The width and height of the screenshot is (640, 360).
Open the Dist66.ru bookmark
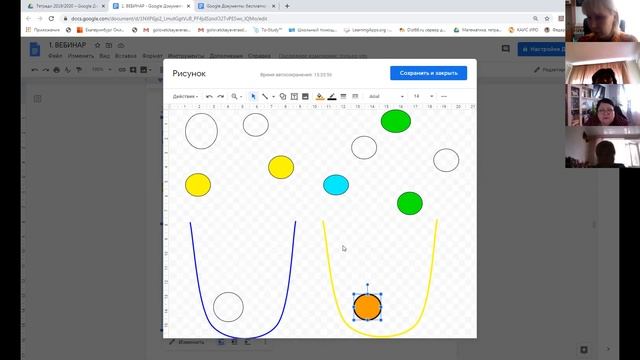click(x=422, y=30)
